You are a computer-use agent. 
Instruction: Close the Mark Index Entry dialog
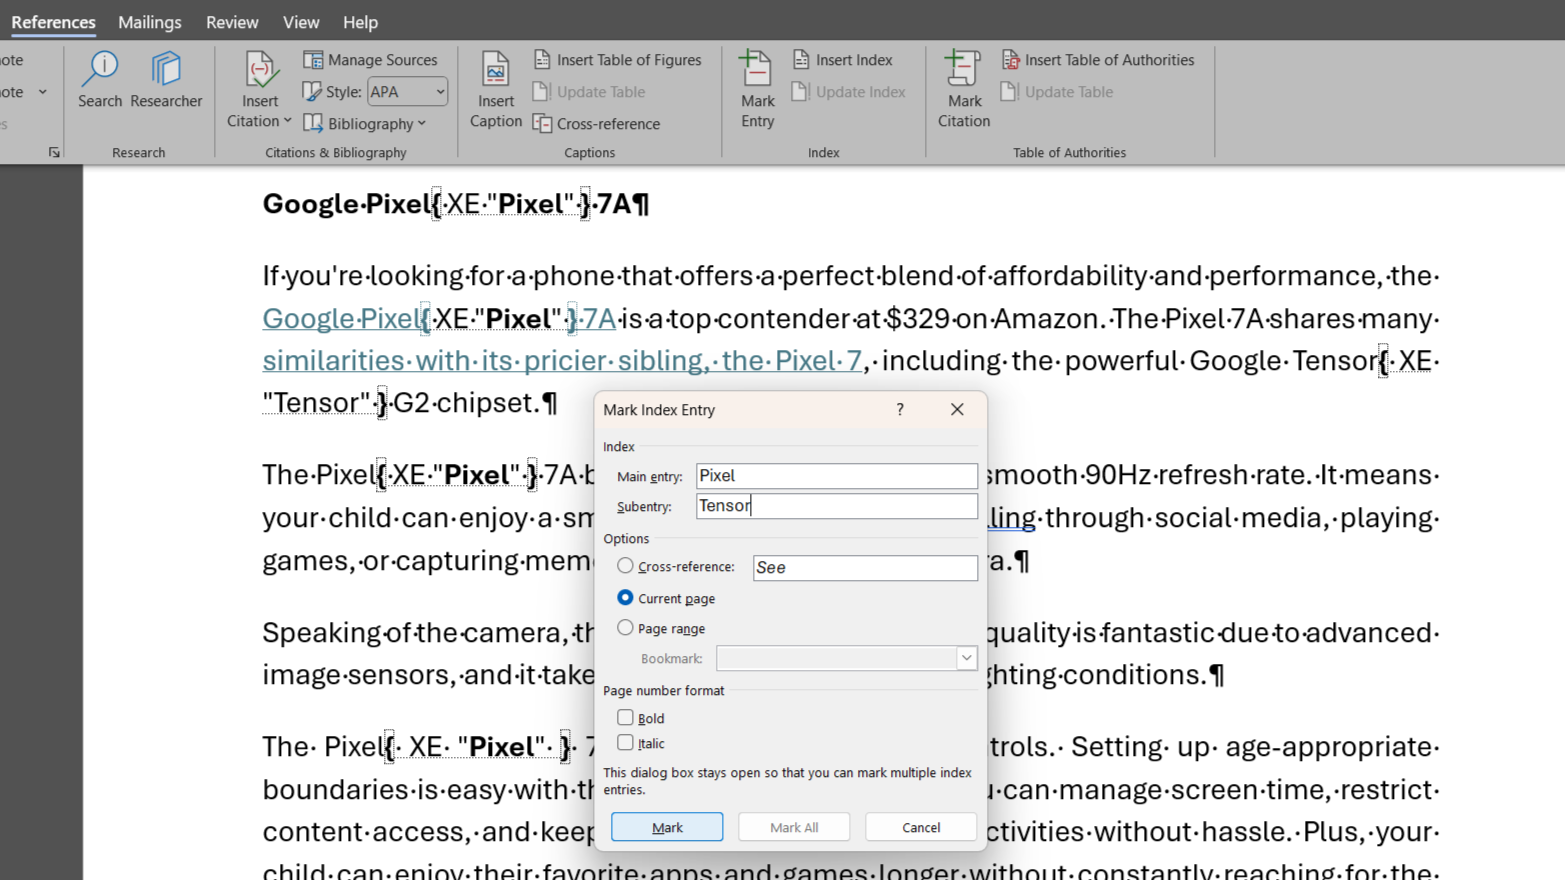click(957, 409)
